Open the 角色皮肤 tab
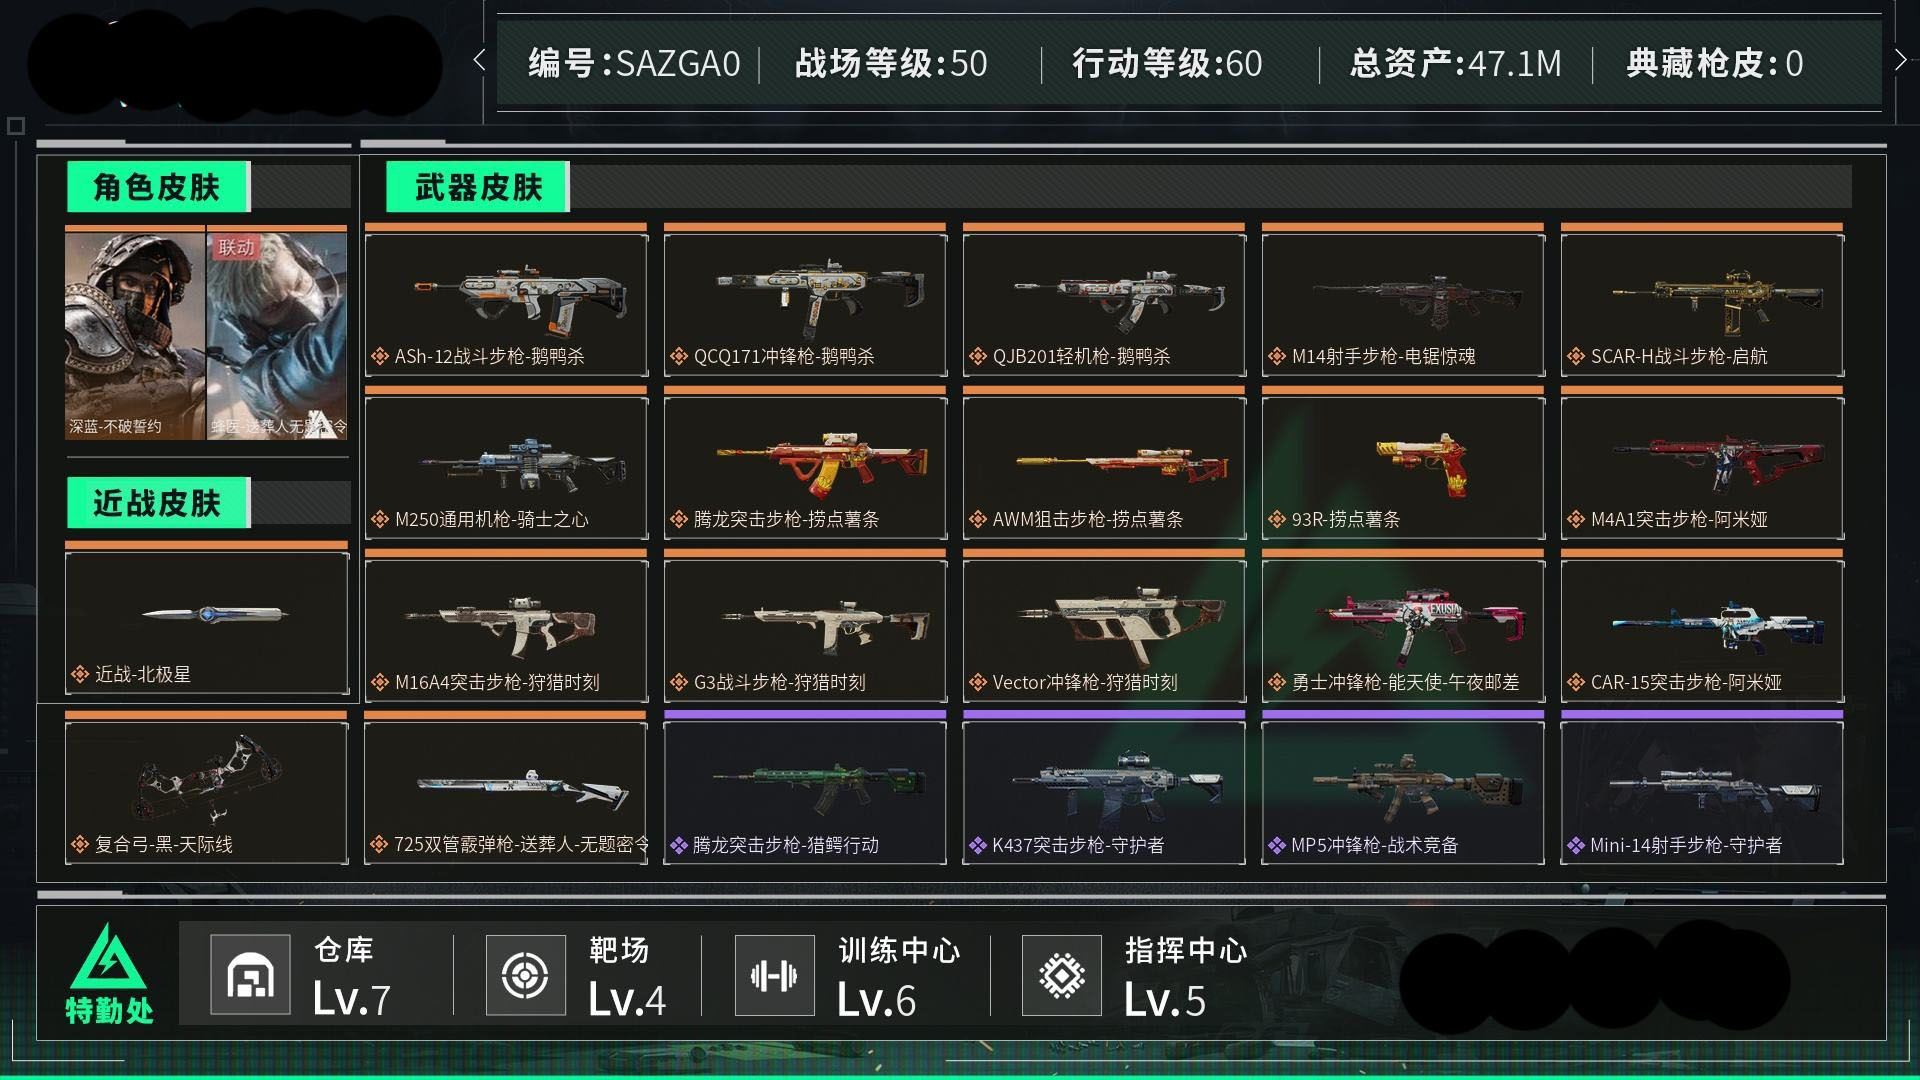Screen dimensions: 1920x1080 157,187
